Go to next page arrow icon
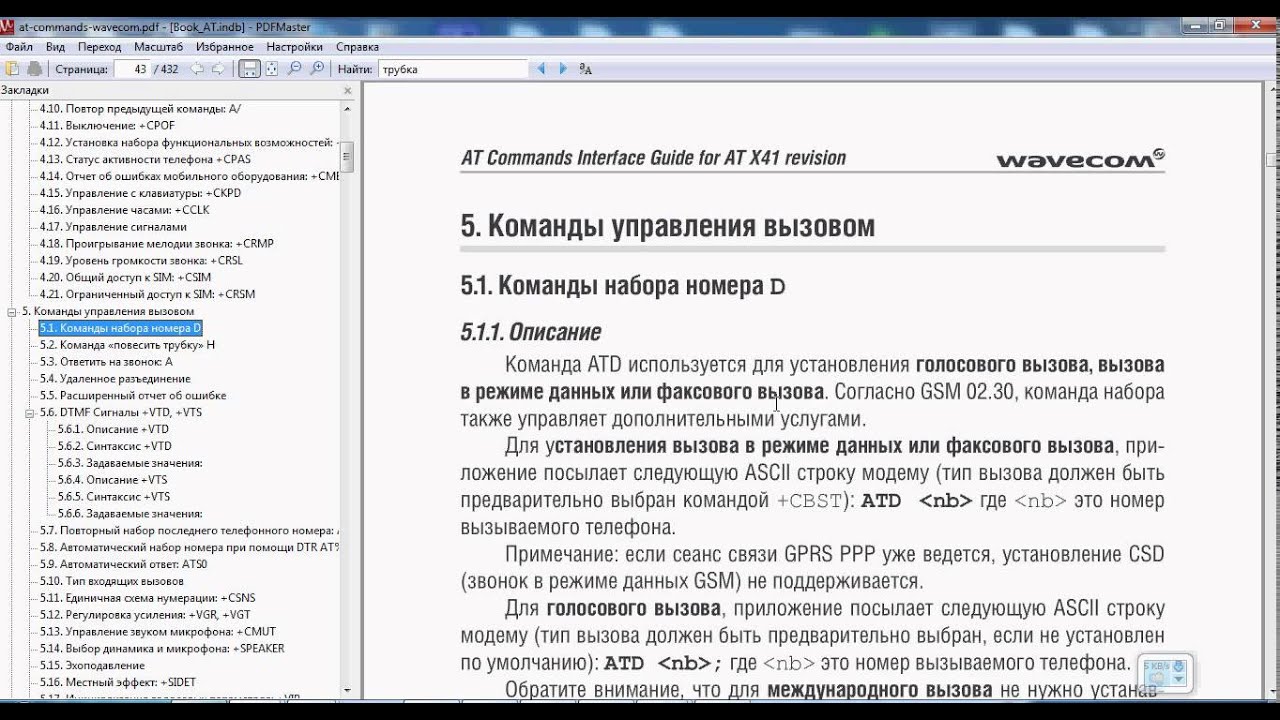Viewport: 1280px width, 720px height. [217, 69]
